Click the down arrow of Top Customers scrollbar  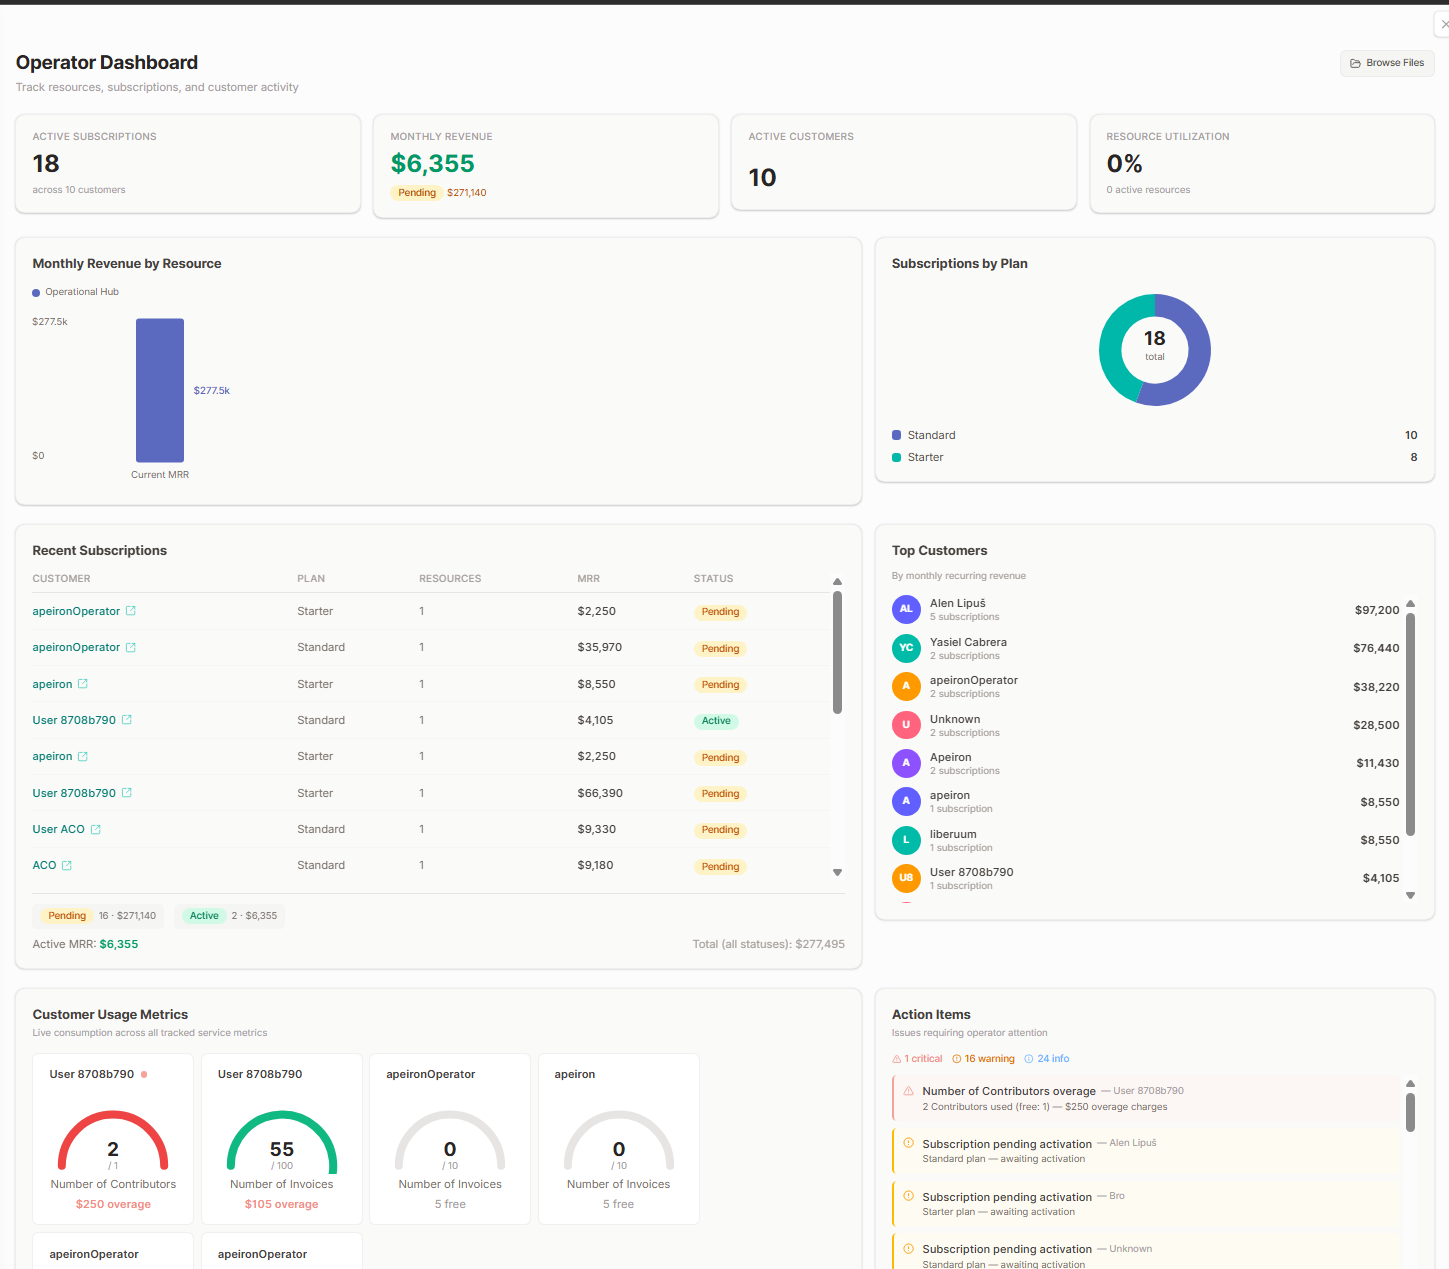[x=1411, y=895]
